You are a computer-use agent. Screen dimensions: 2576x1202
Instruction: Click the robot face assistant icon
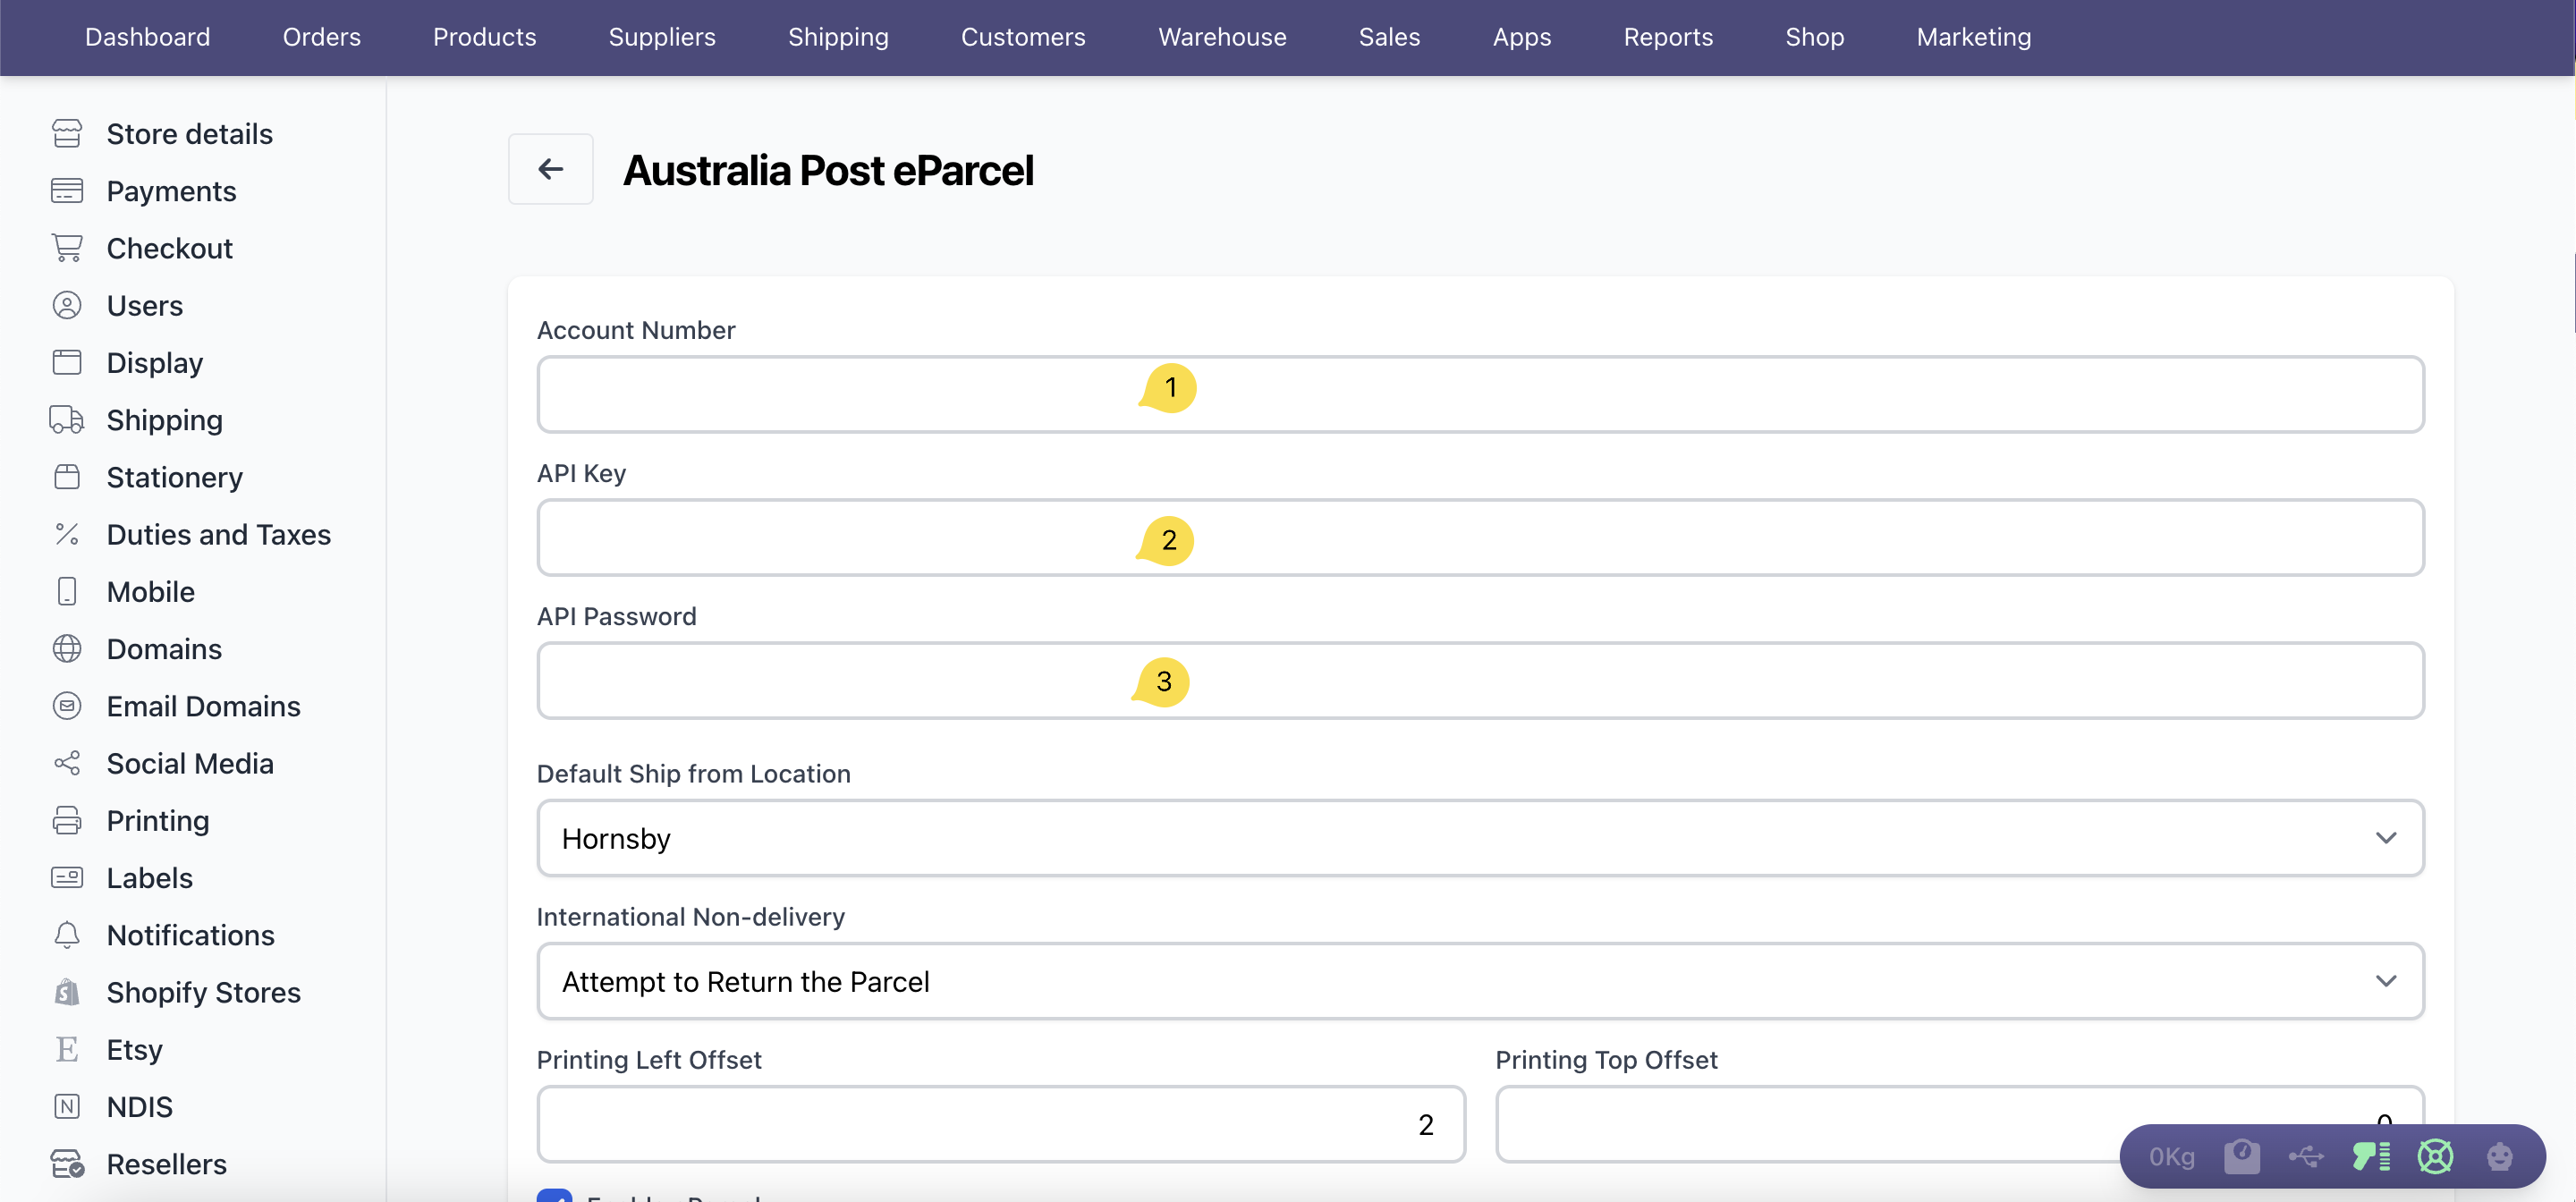(2499, 1156)
